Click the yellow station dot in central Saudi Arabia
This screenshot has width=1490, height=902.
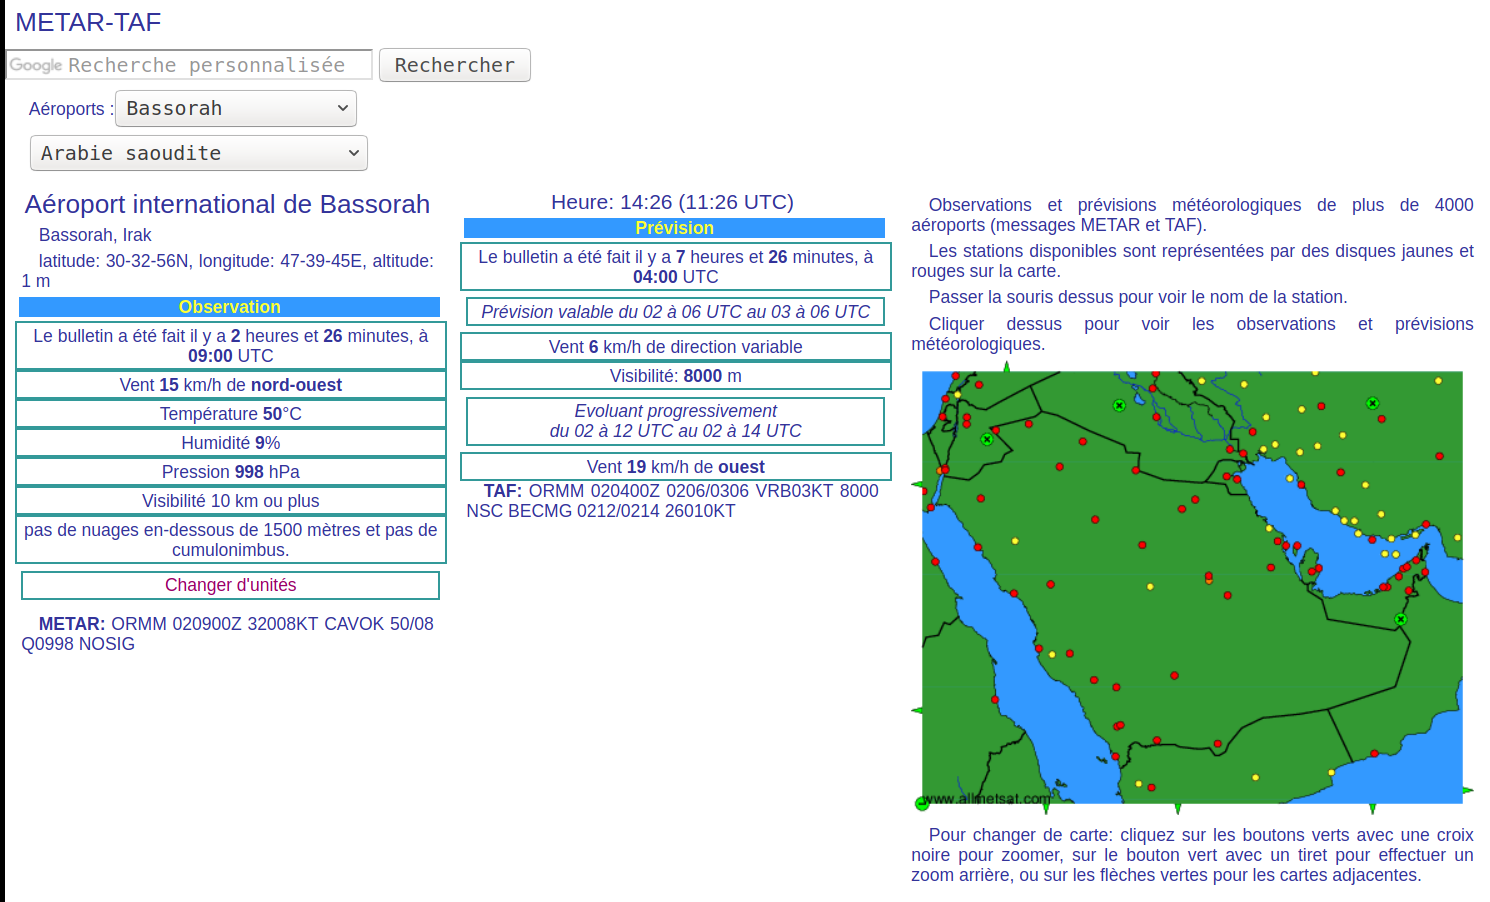[x=1150, y=587]
